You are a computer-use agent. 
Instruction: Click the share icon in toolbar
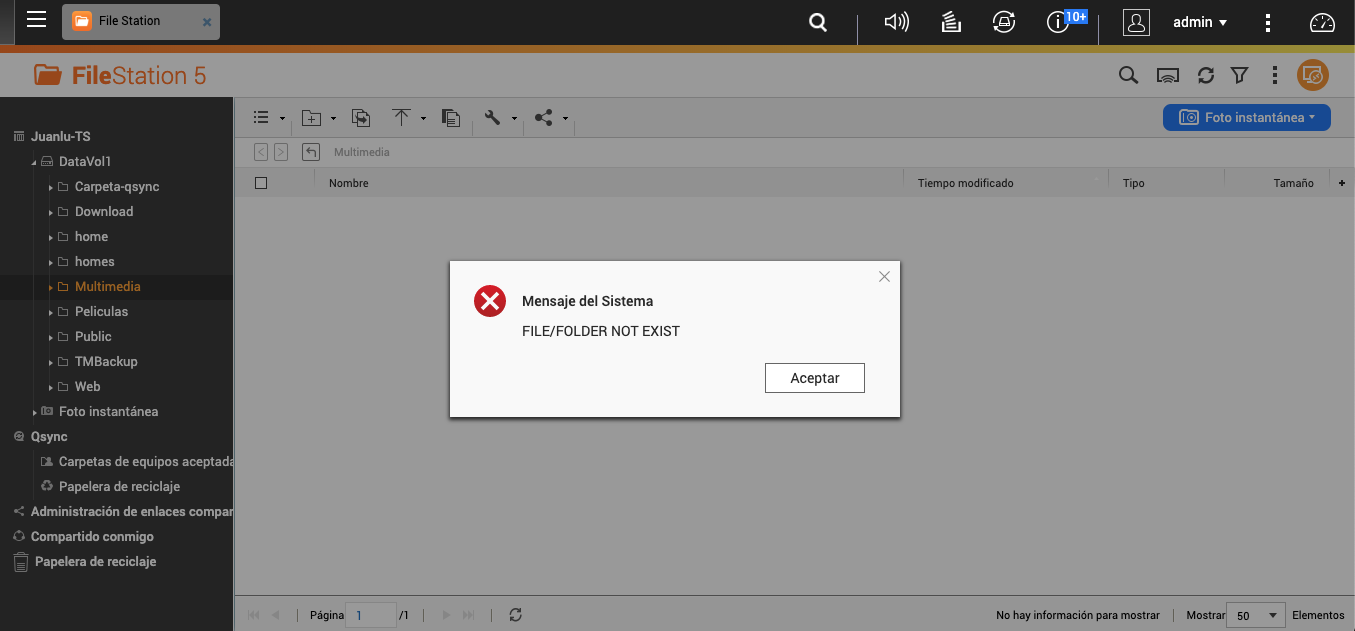543,118
